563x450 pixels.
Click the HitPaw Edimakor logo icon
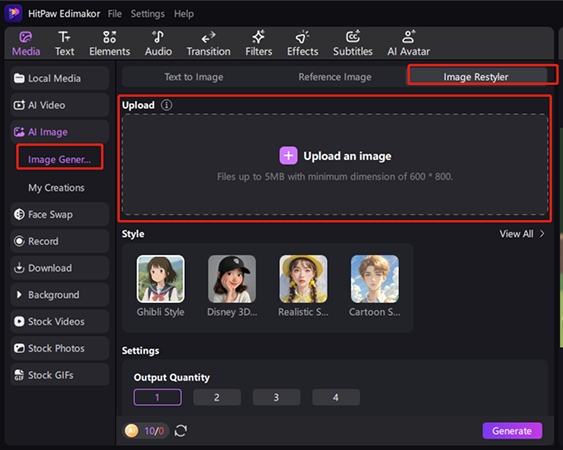coord(14,13)
